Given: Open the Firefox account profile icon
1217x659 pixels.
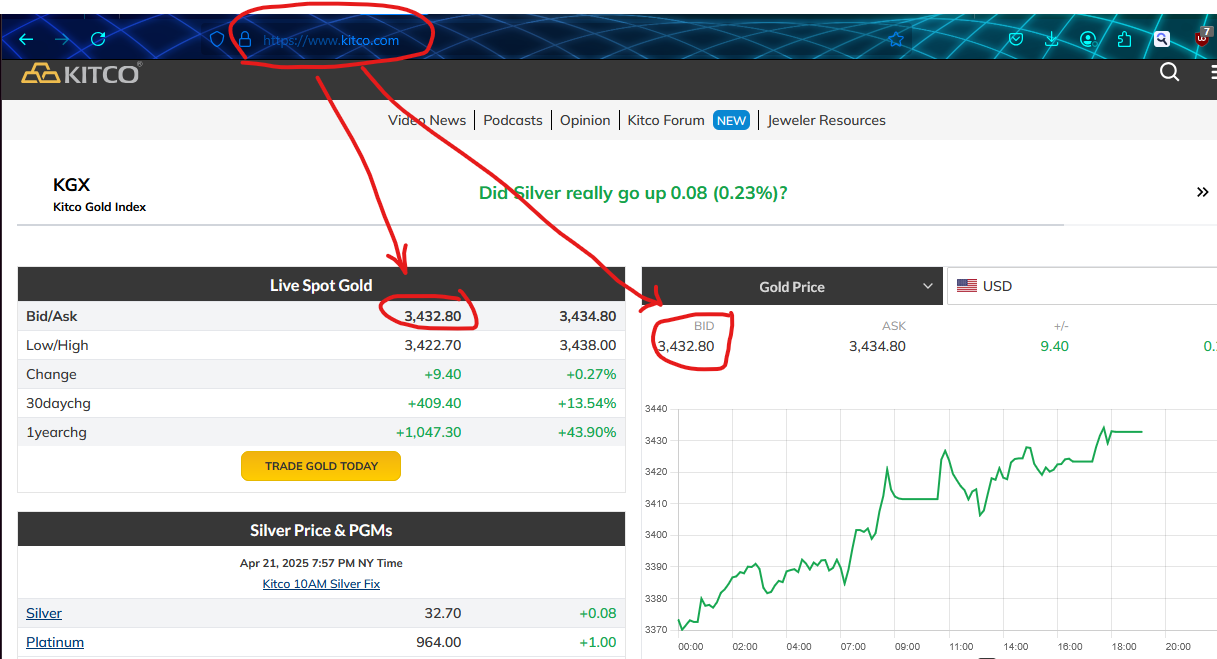Looking at the screenshot, I should tap(1088, 39).
